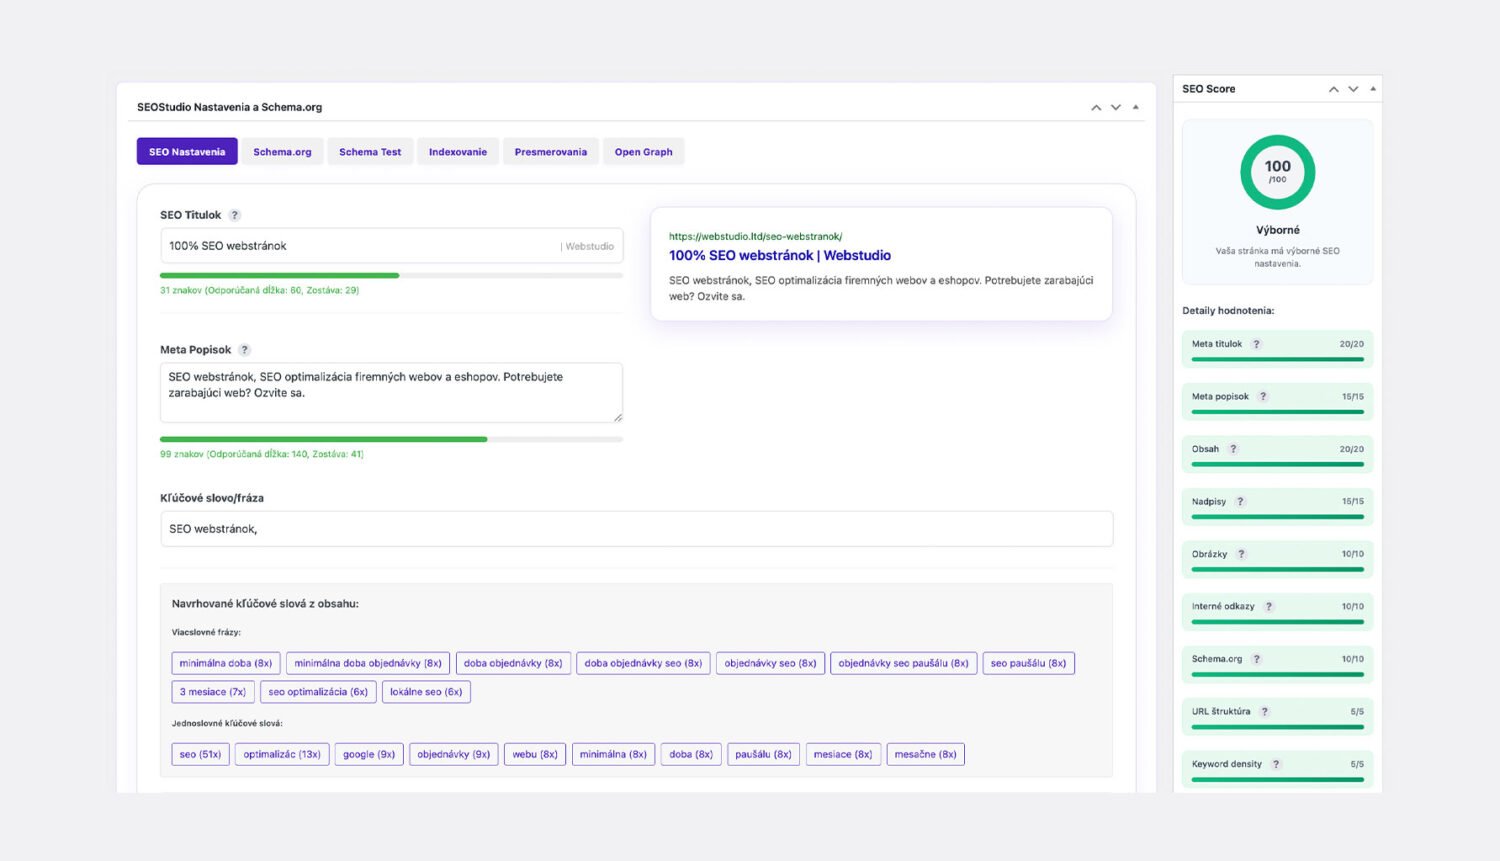Open the Open Graph tab
This screenshot has width=1500, height=861.
click(643, 151)
